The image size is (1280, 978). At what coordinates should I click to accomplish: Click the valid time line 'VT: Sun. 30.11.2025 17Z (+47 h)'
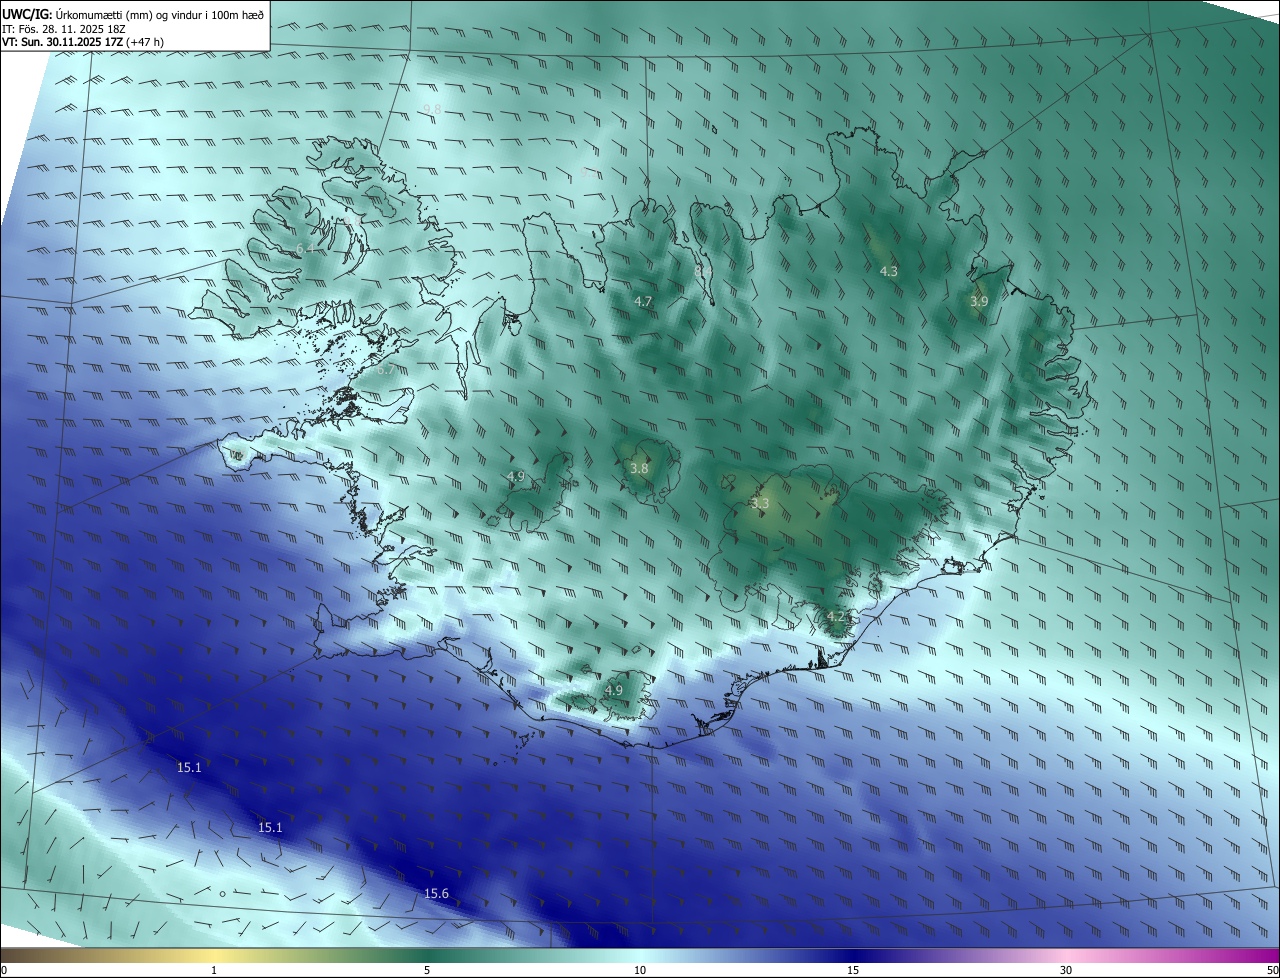pos(83,42)
